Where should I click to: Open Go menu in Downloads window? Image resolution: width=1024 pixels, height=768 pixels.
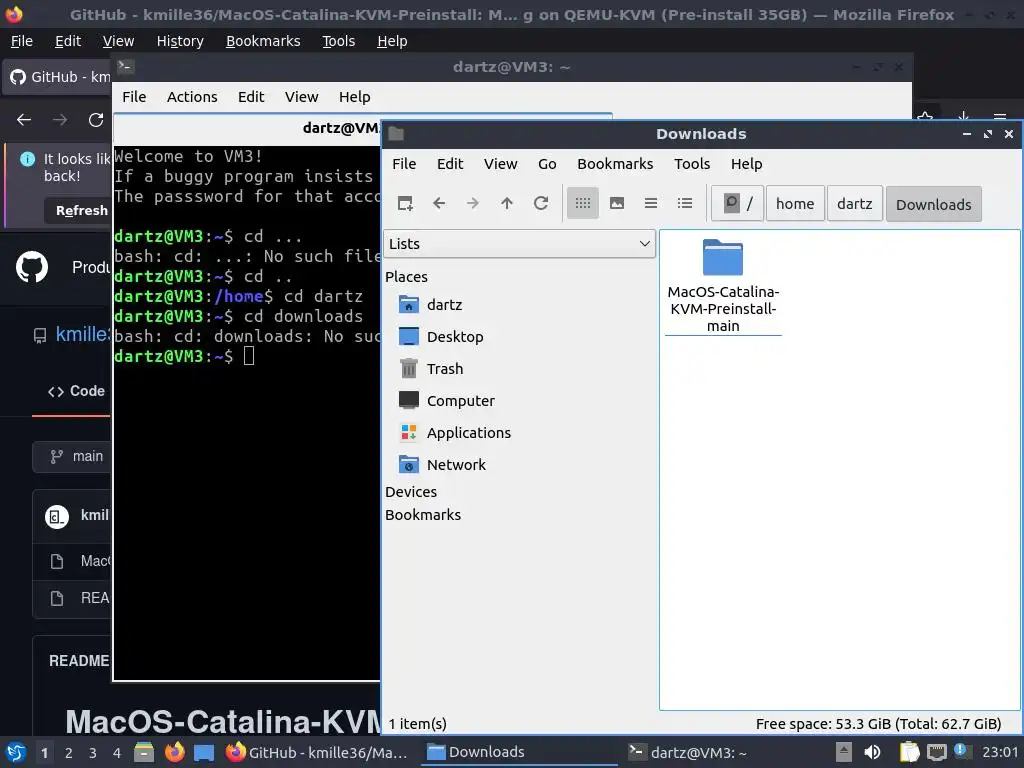click(x=547, y=164)
